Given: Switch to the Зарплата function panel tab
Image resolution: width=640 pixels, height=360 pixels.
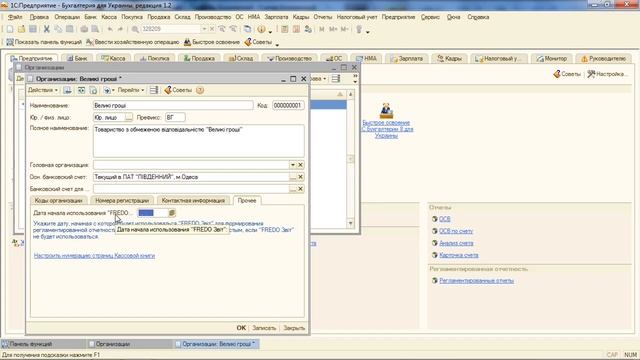Looking at the screenshot, I should (x=407, y=58).
